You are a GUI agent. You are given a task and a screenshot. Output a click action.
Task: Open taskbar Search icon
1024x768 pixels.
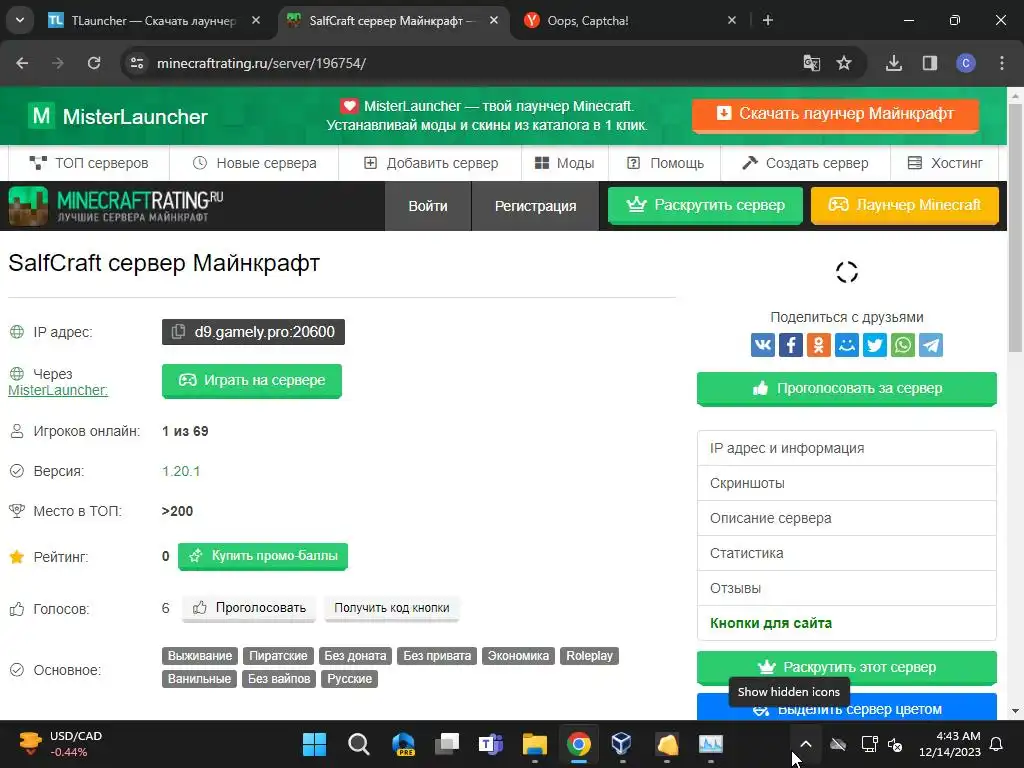(358, 744)
